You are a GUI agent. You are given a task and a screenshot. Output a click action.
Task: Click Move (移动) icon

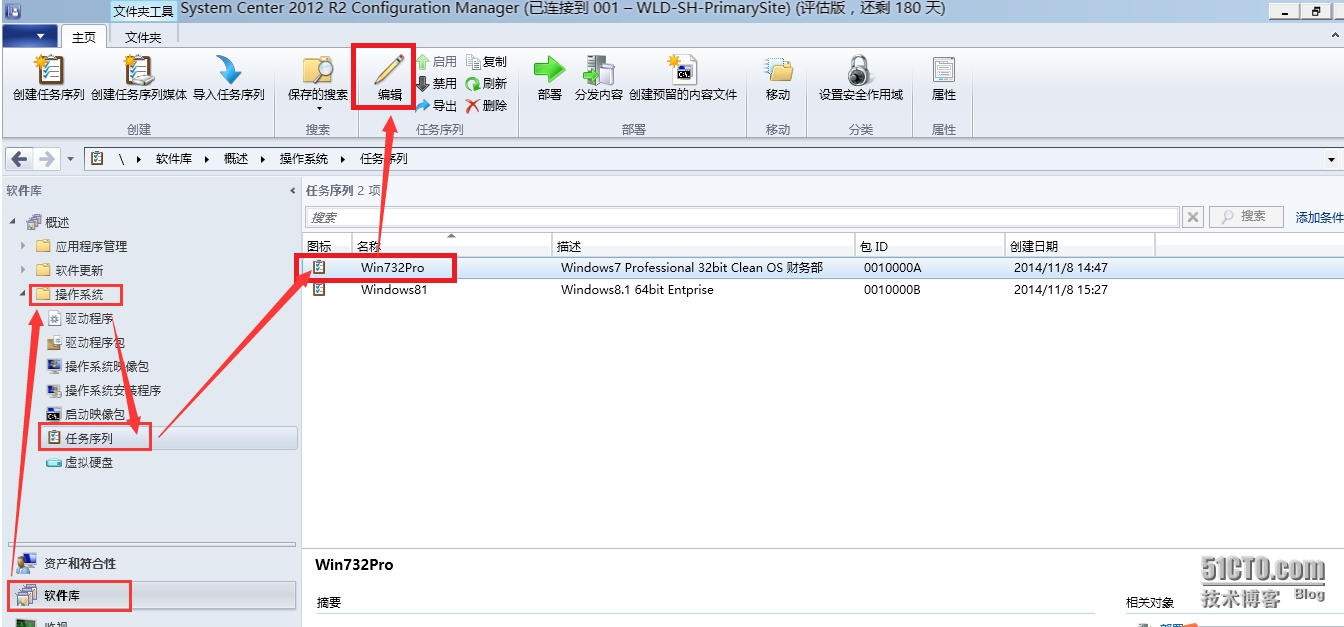coord(778,69)
